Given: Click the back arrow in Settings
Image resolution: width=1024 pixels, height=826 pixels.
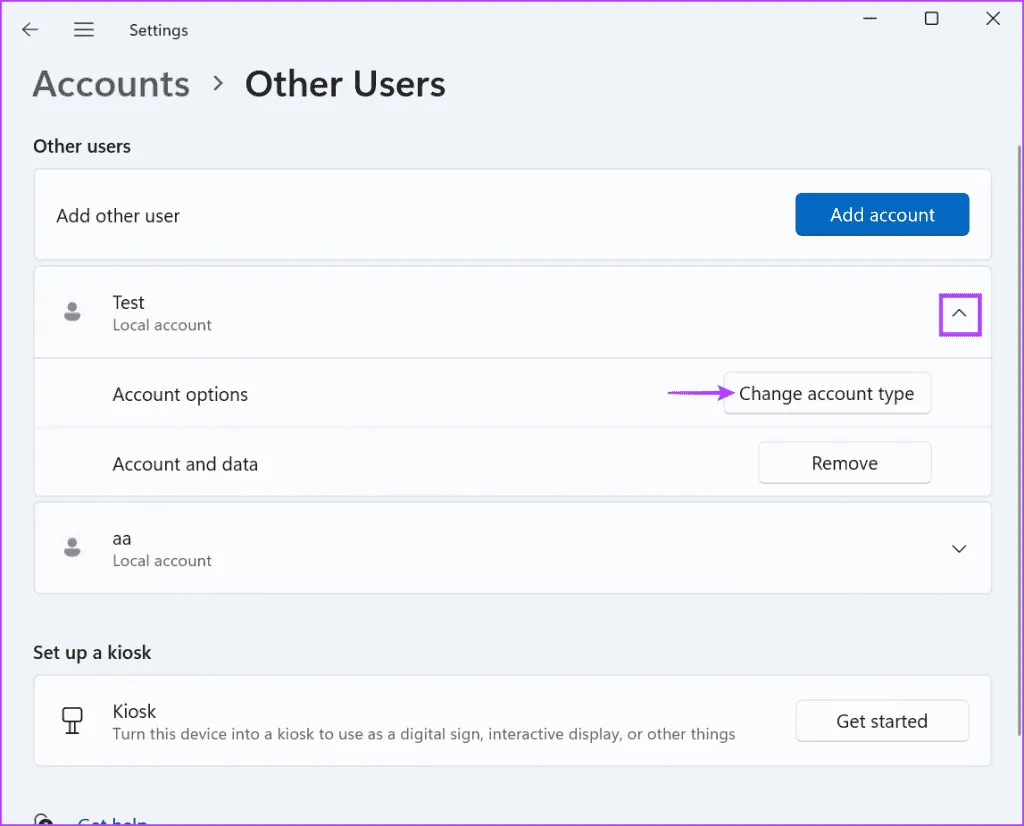Looking at the screenshot, I should [30, 30].
